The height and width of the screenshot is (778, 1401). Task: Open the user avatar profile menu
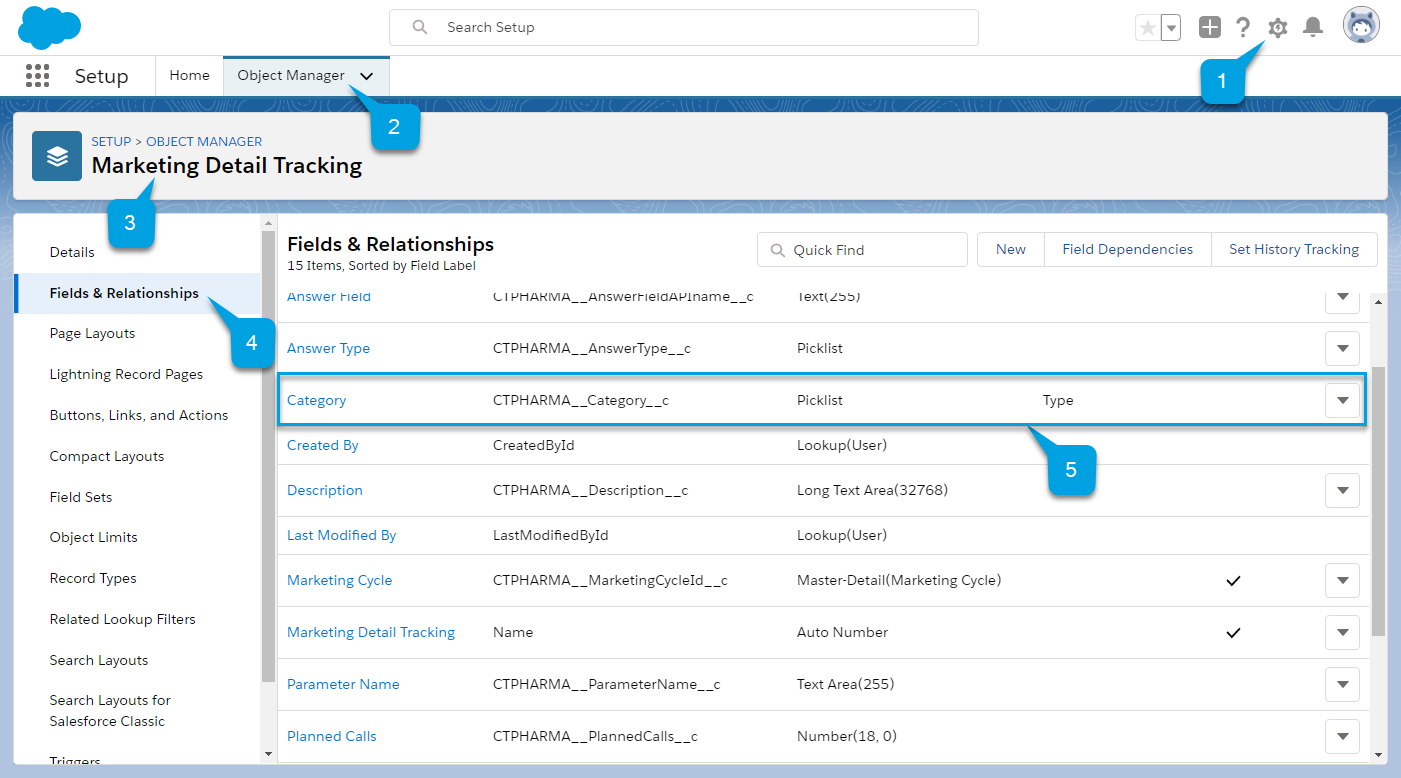click(x=1361, y=27)
